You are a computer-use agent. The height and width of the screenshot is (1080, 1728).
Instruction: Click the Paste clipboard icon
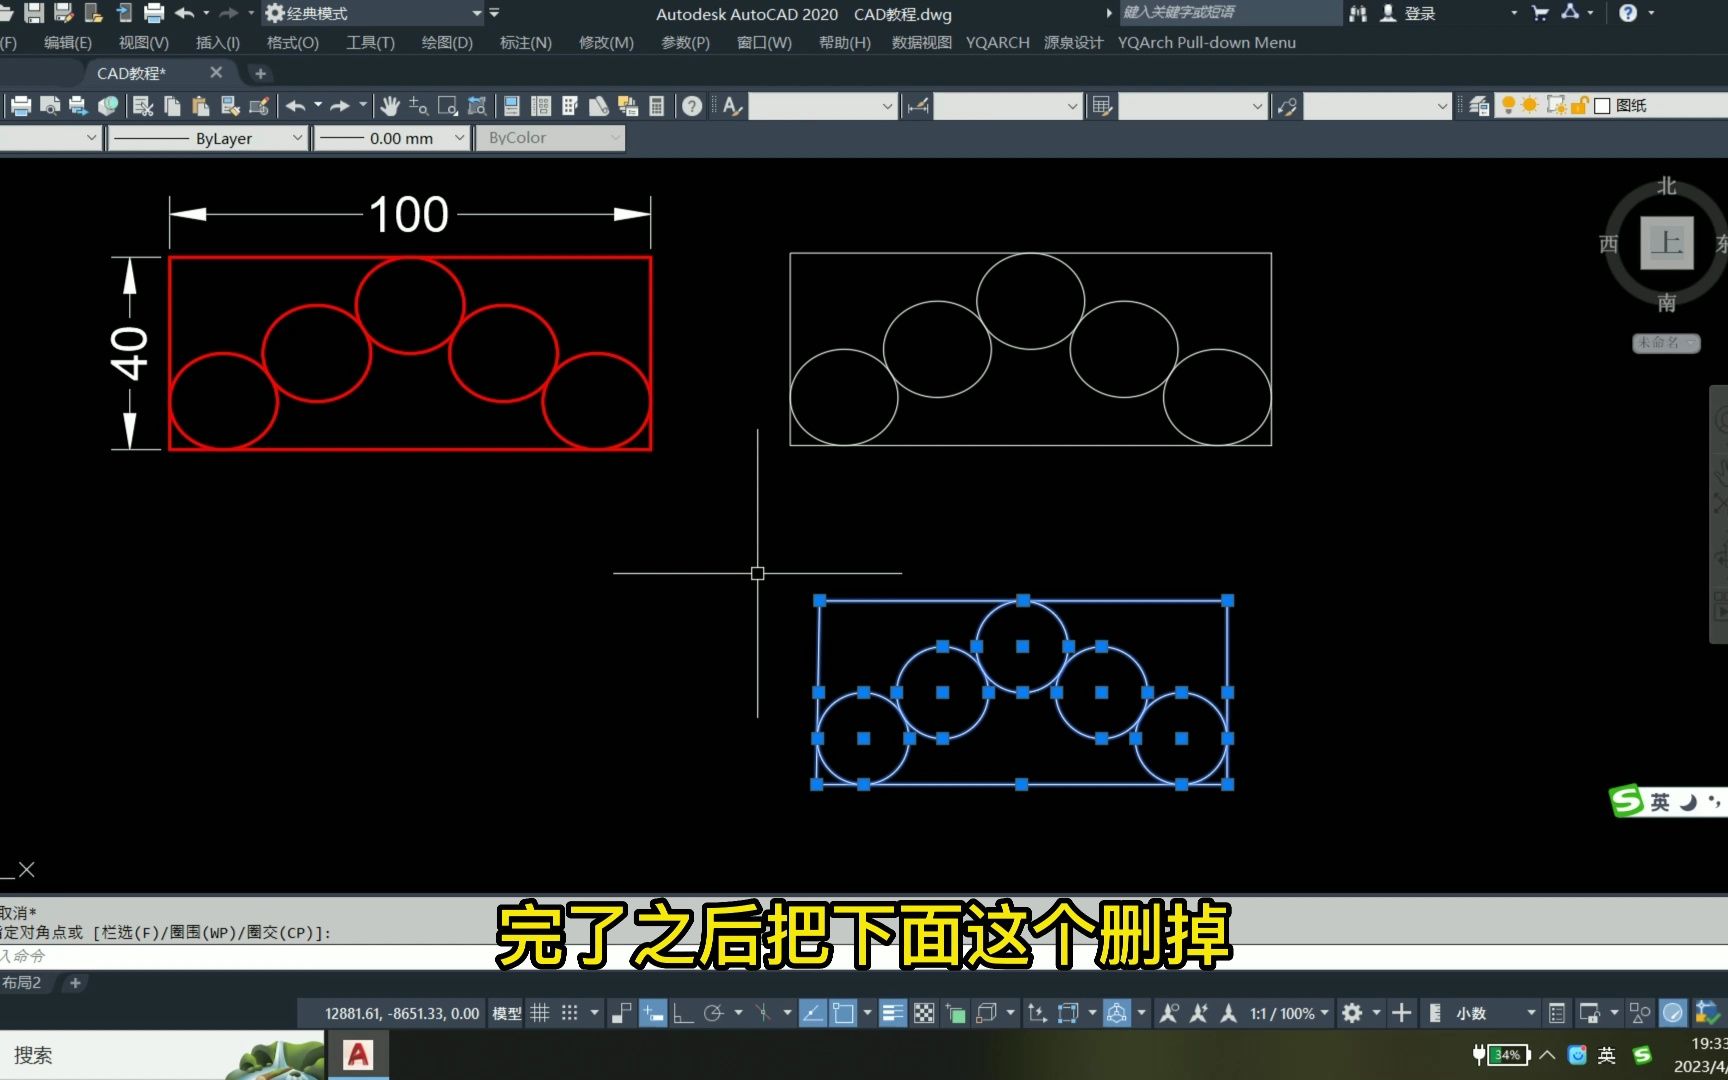200,106
